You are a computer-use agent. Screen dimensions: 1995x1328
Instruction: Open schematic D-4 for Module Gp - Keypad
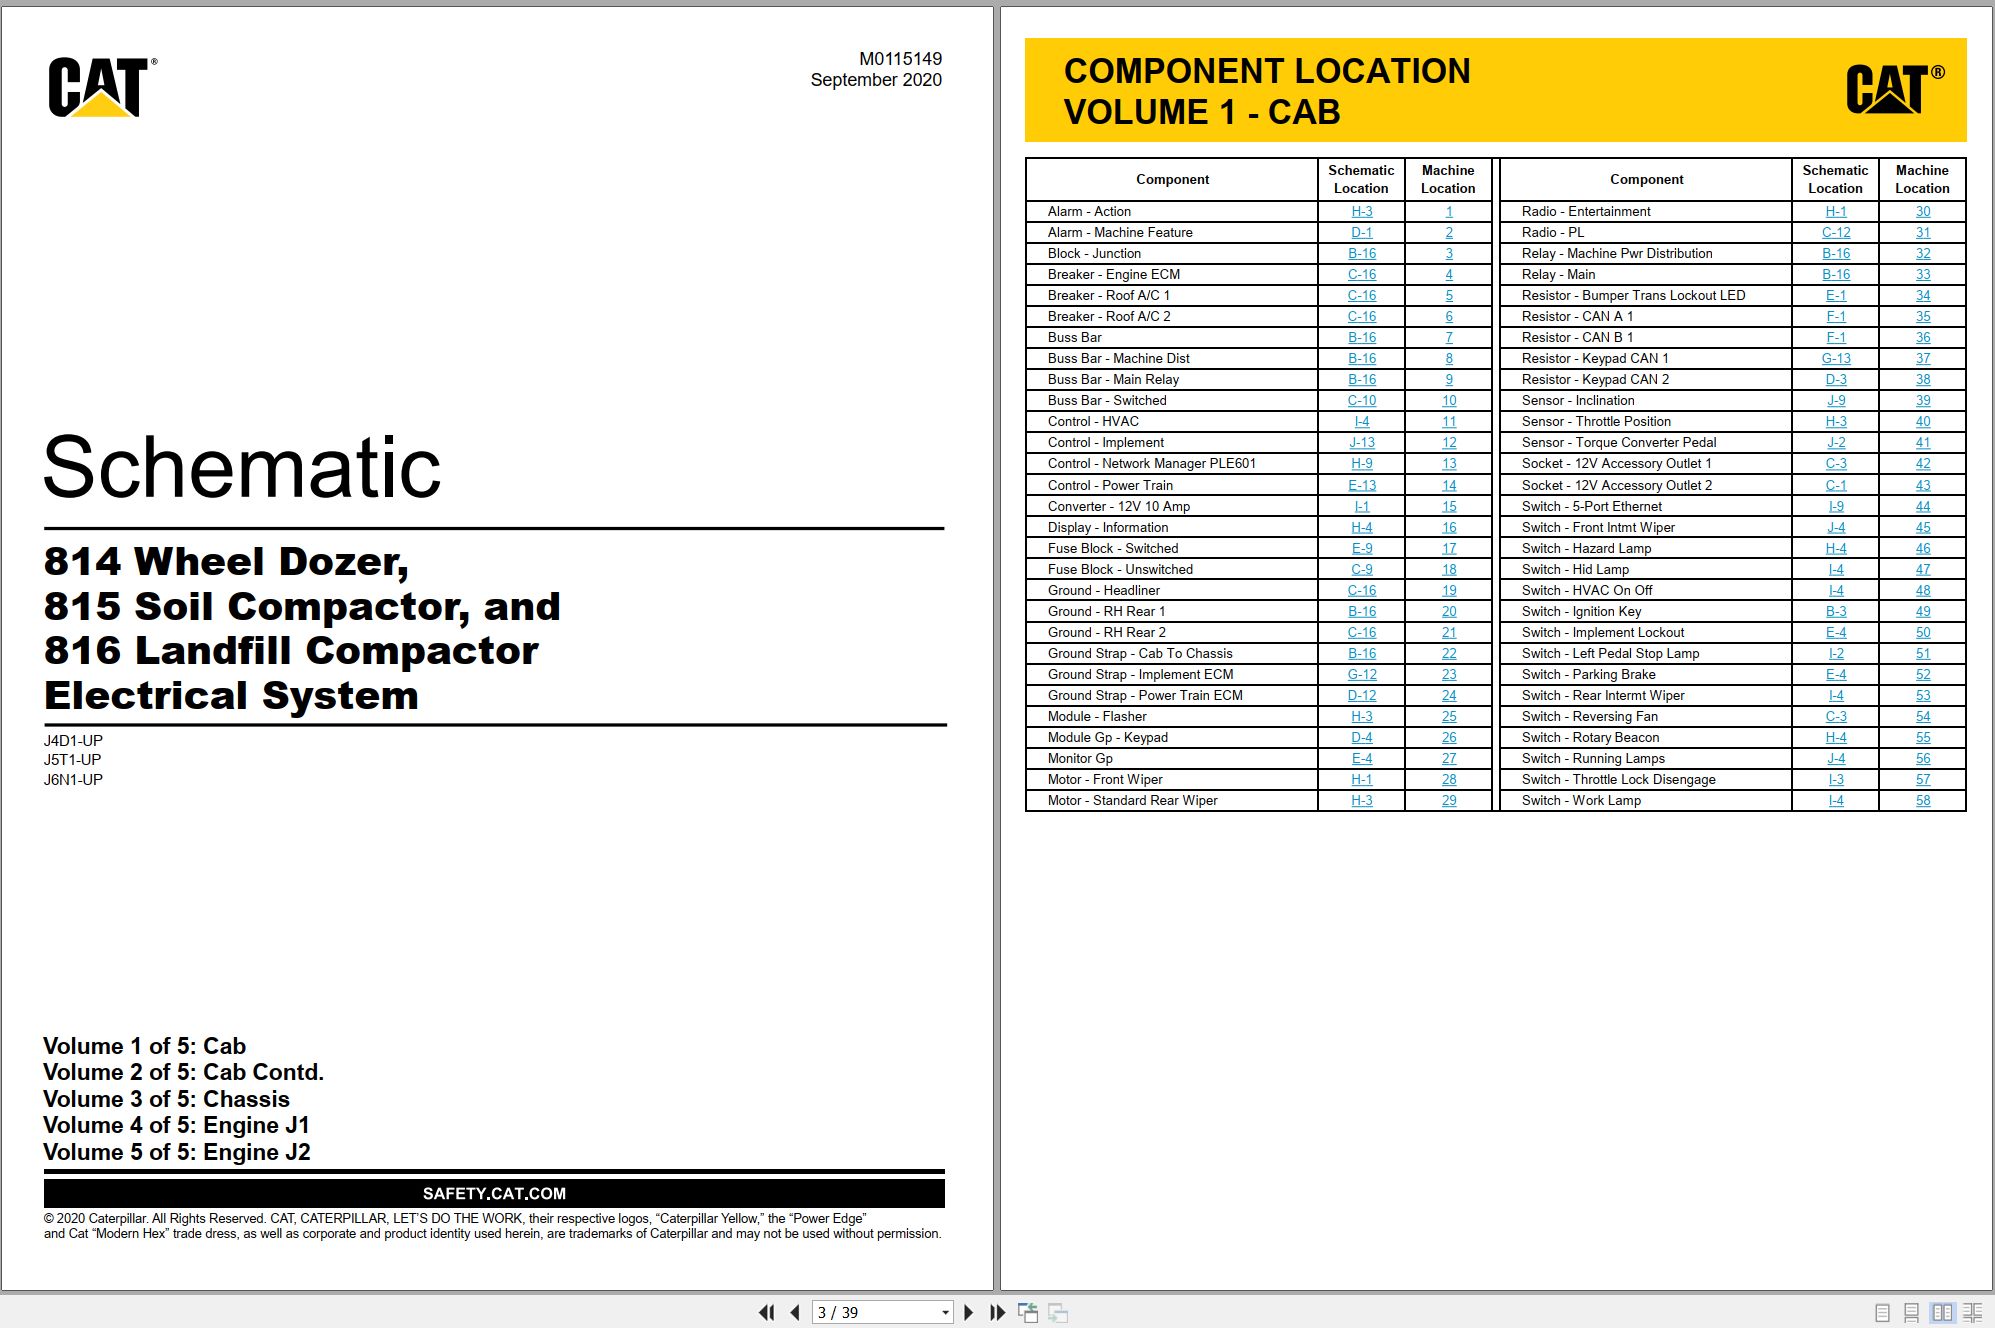pos(1361,737)
